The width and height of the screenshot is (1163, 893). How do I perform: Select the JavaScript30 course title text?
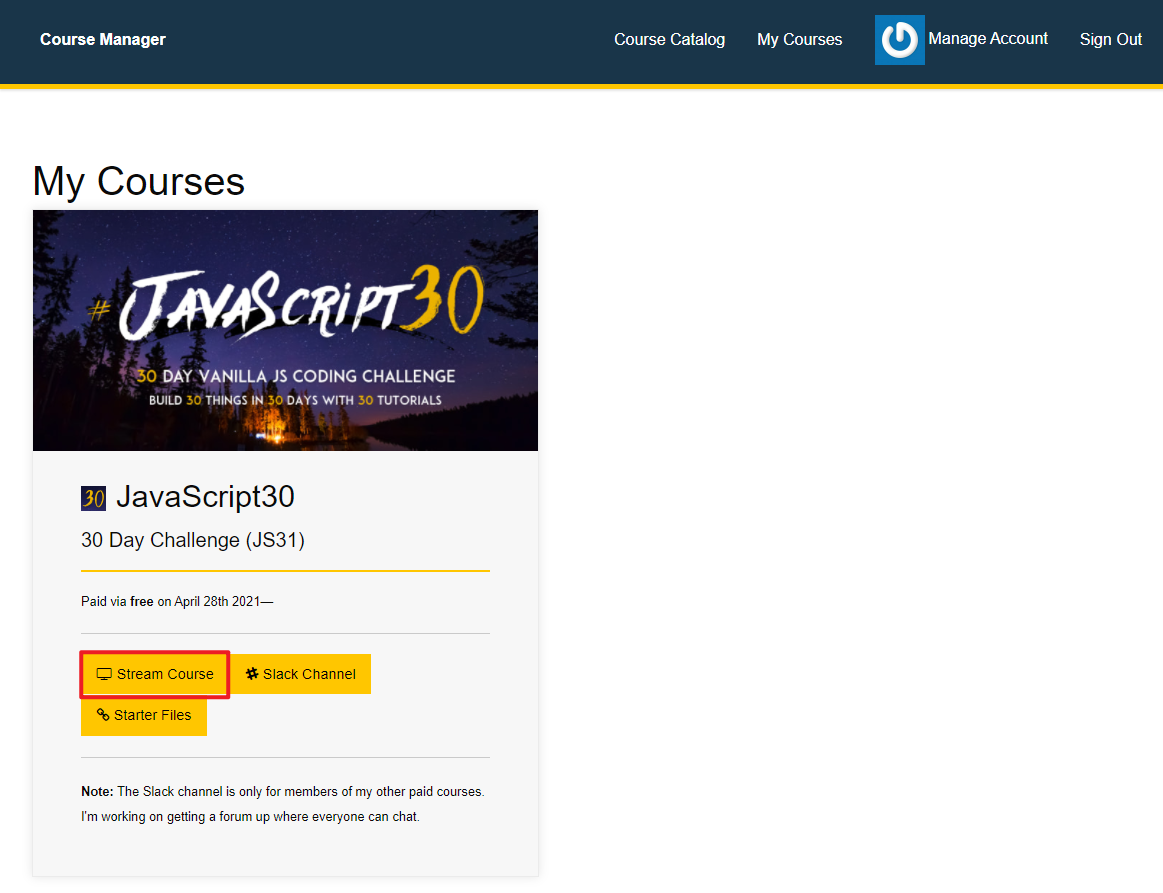[x=205, y=497]
